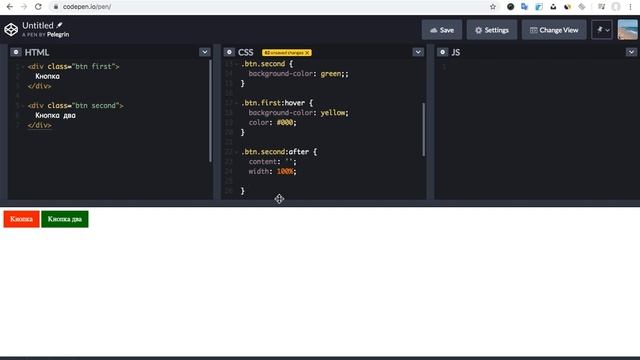This screenshot has height=360, width=640.
Task: Go back in browser history
Action: [x=10, y=7]
